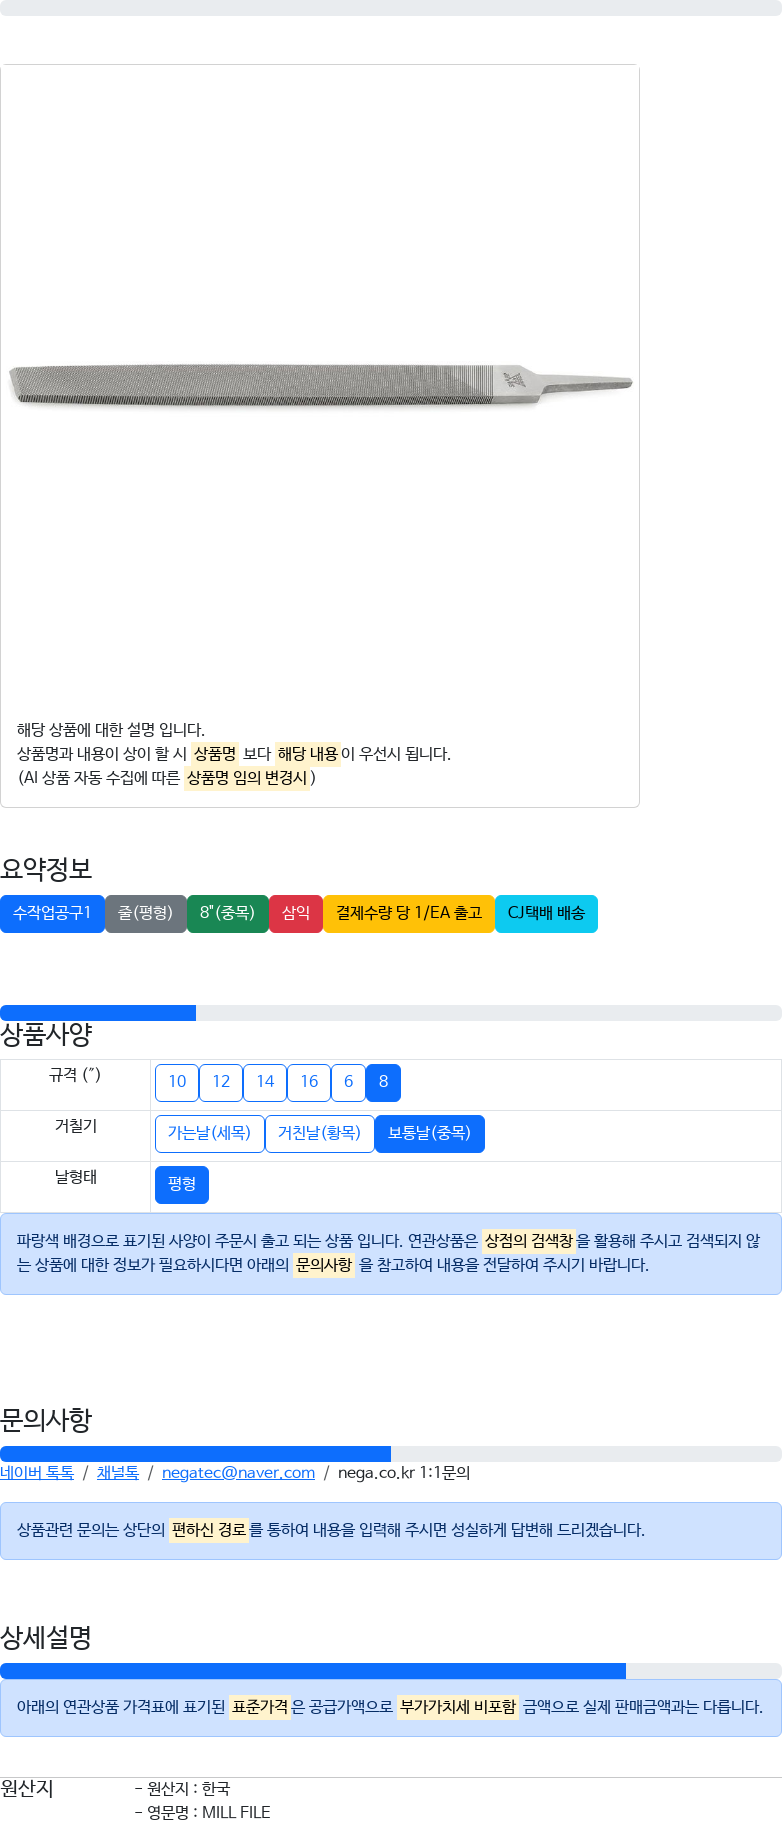Click the 8"(중목) green tag

click(x=228, y=913)
